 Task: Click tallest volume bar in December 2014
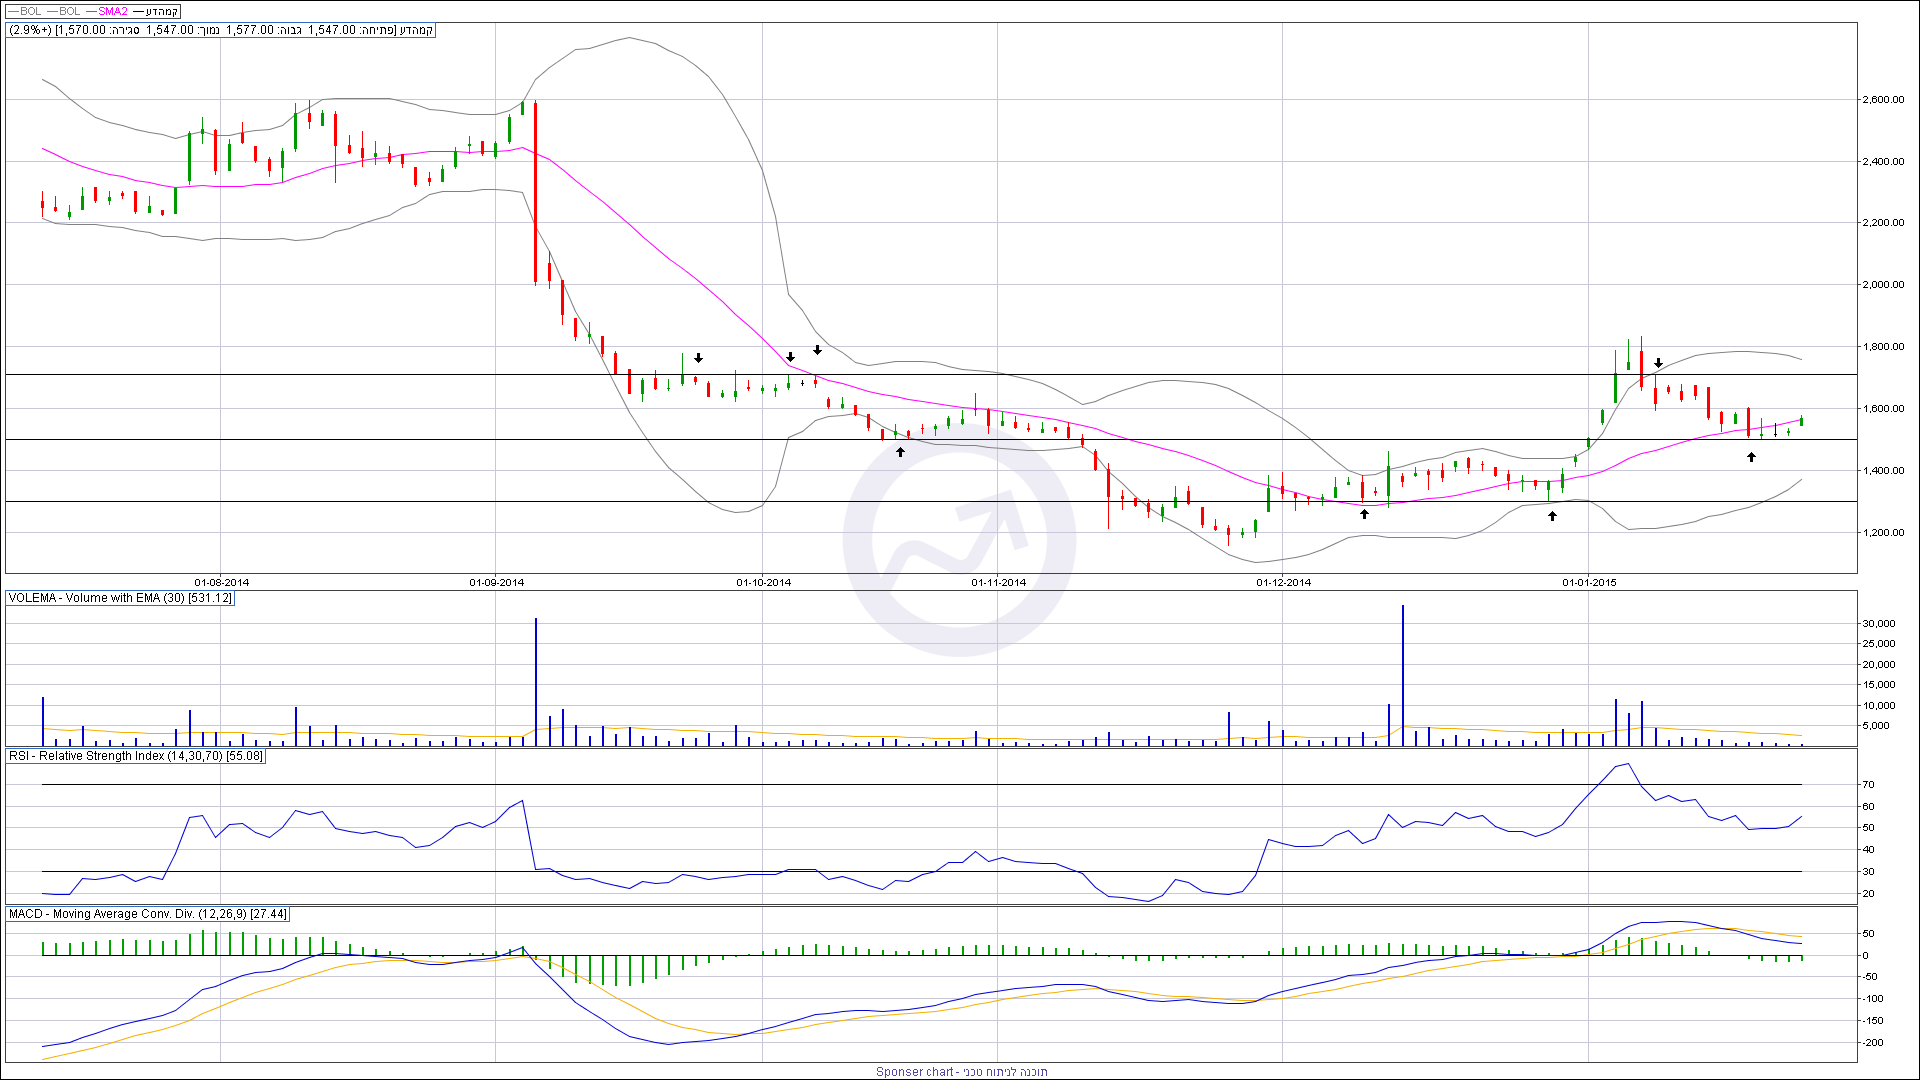pos(1403,675)
